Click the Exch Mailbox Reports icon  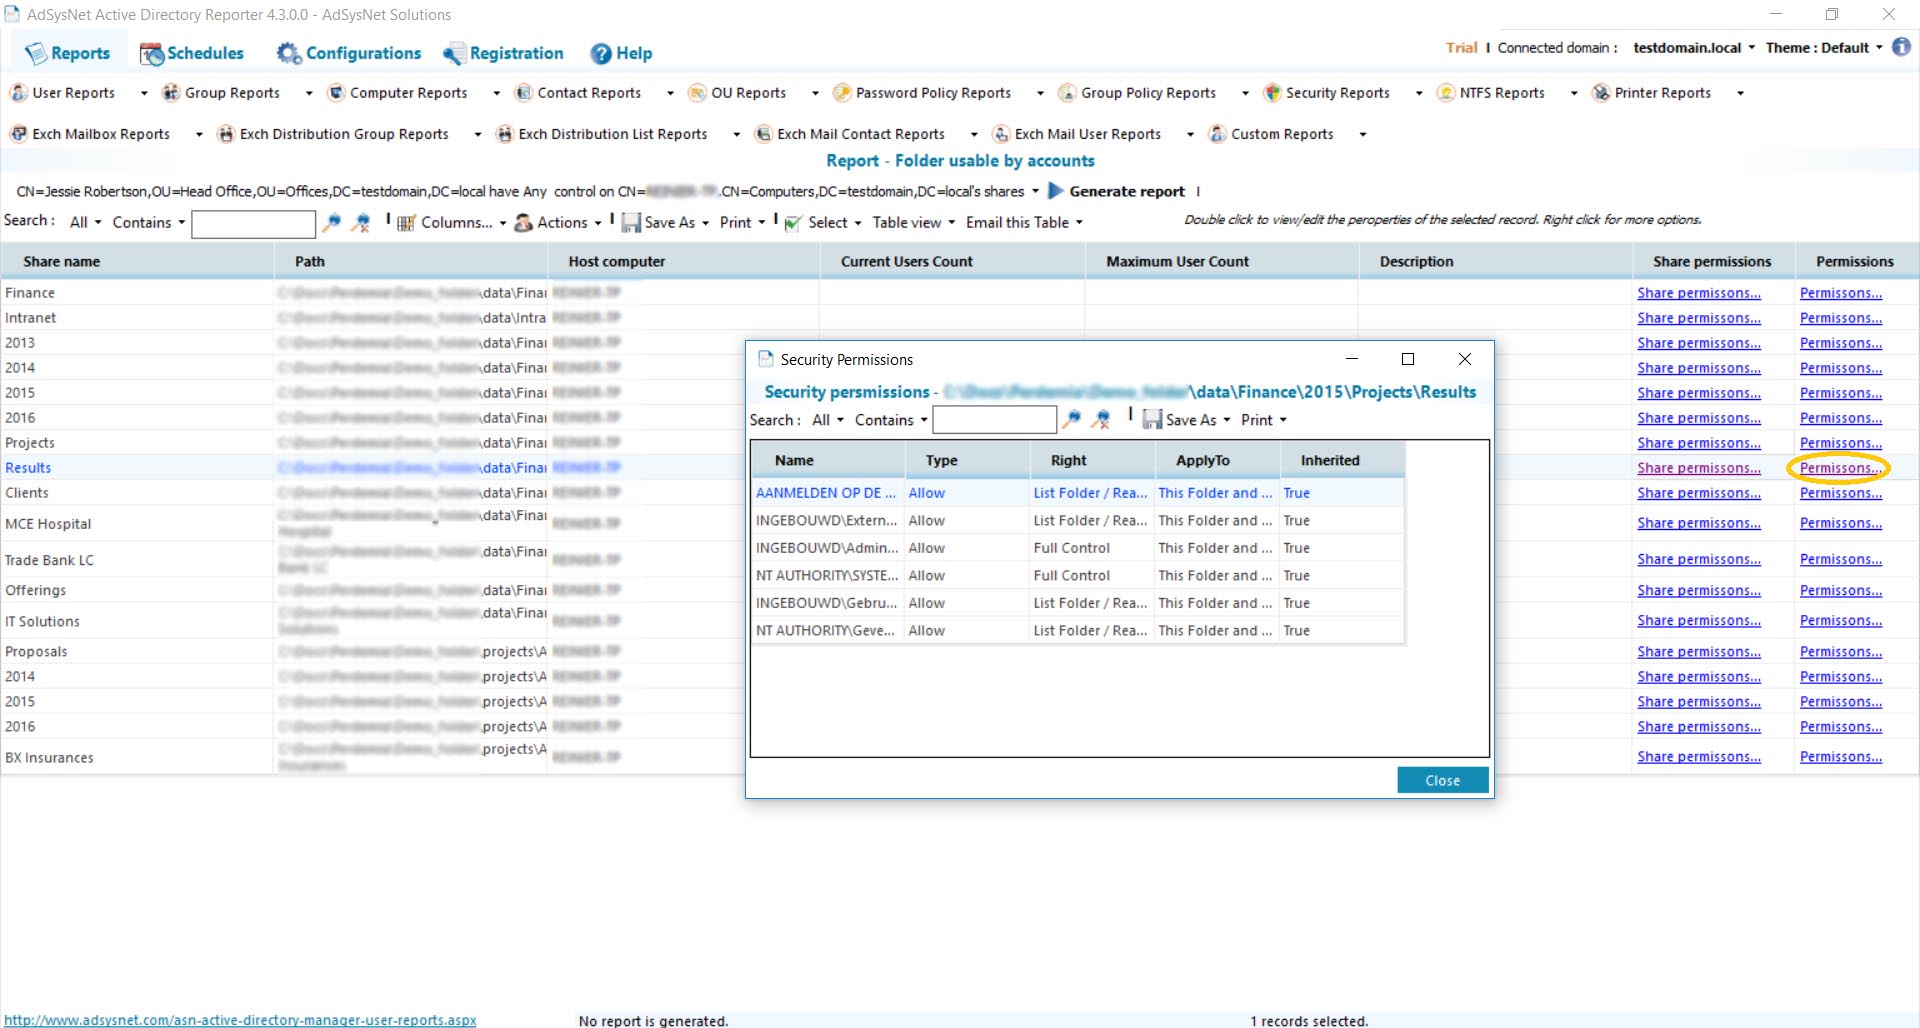point(18,134)
